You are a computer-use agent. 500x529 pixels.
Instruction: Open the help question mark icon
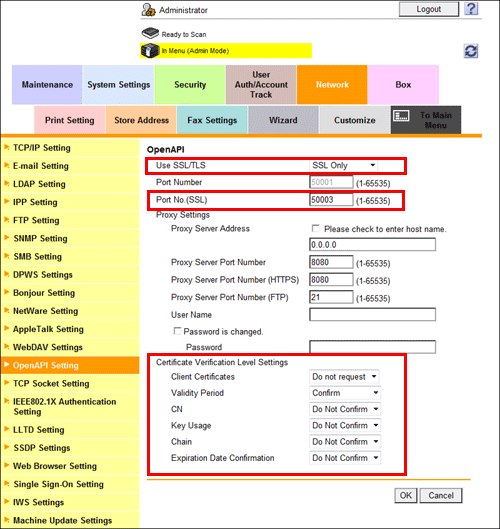[x=471, y=9]
